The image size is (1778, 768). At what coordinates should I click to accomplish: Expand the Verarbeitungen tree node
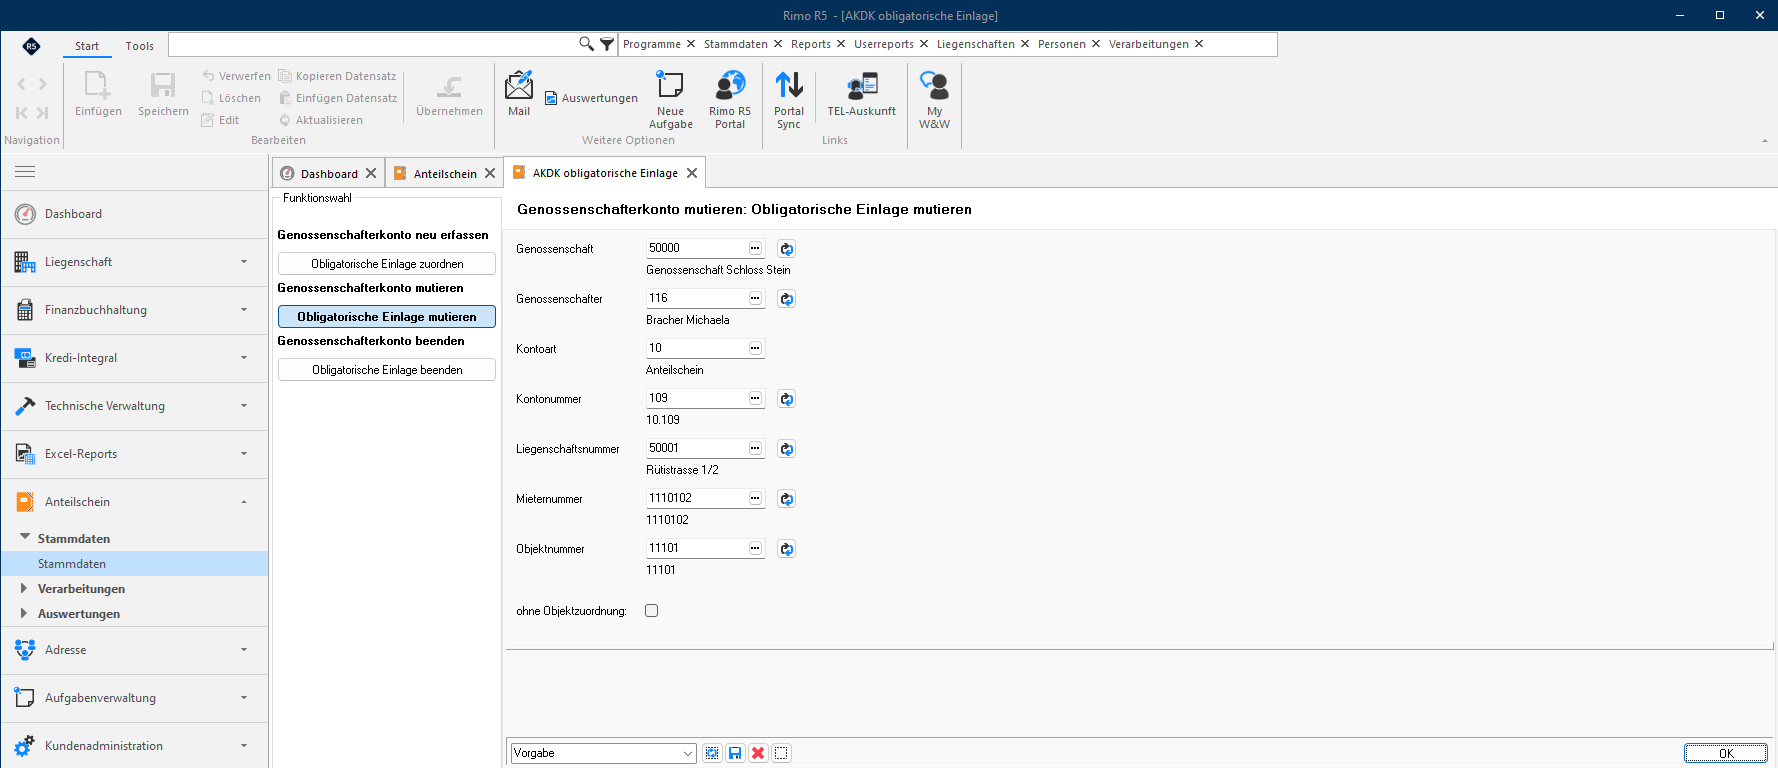pyautogui.click(x=24, y=588)
